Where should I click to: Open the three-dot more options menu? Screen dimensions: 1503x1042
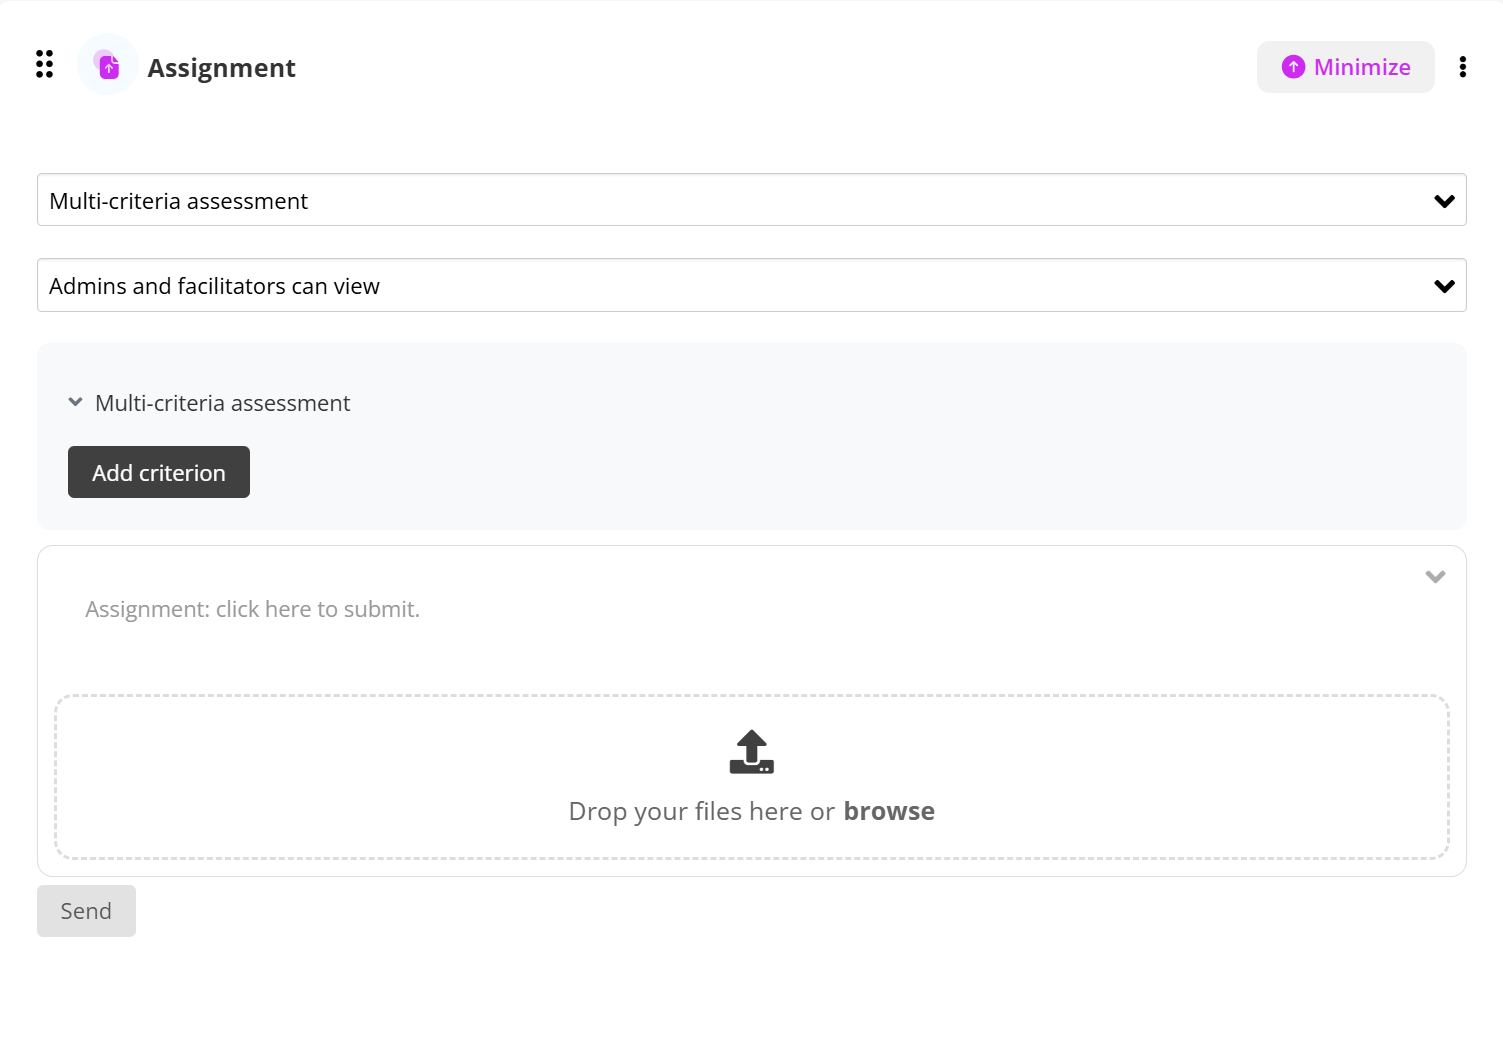(x=1462, y=67)
